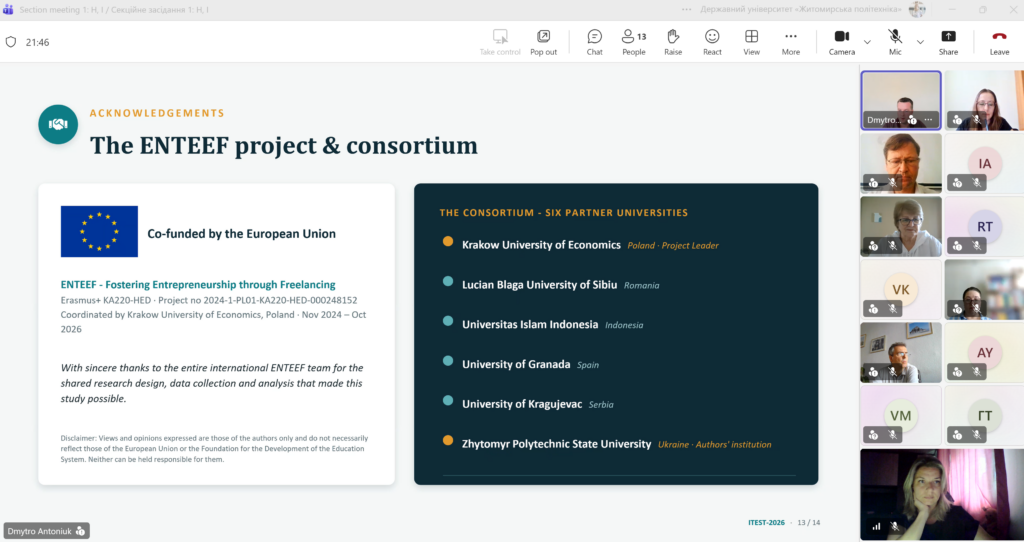Image resolution: width=1024 pixels, height=542 pixels.
Task: Open the People participants list
Action: pos(633,42)
